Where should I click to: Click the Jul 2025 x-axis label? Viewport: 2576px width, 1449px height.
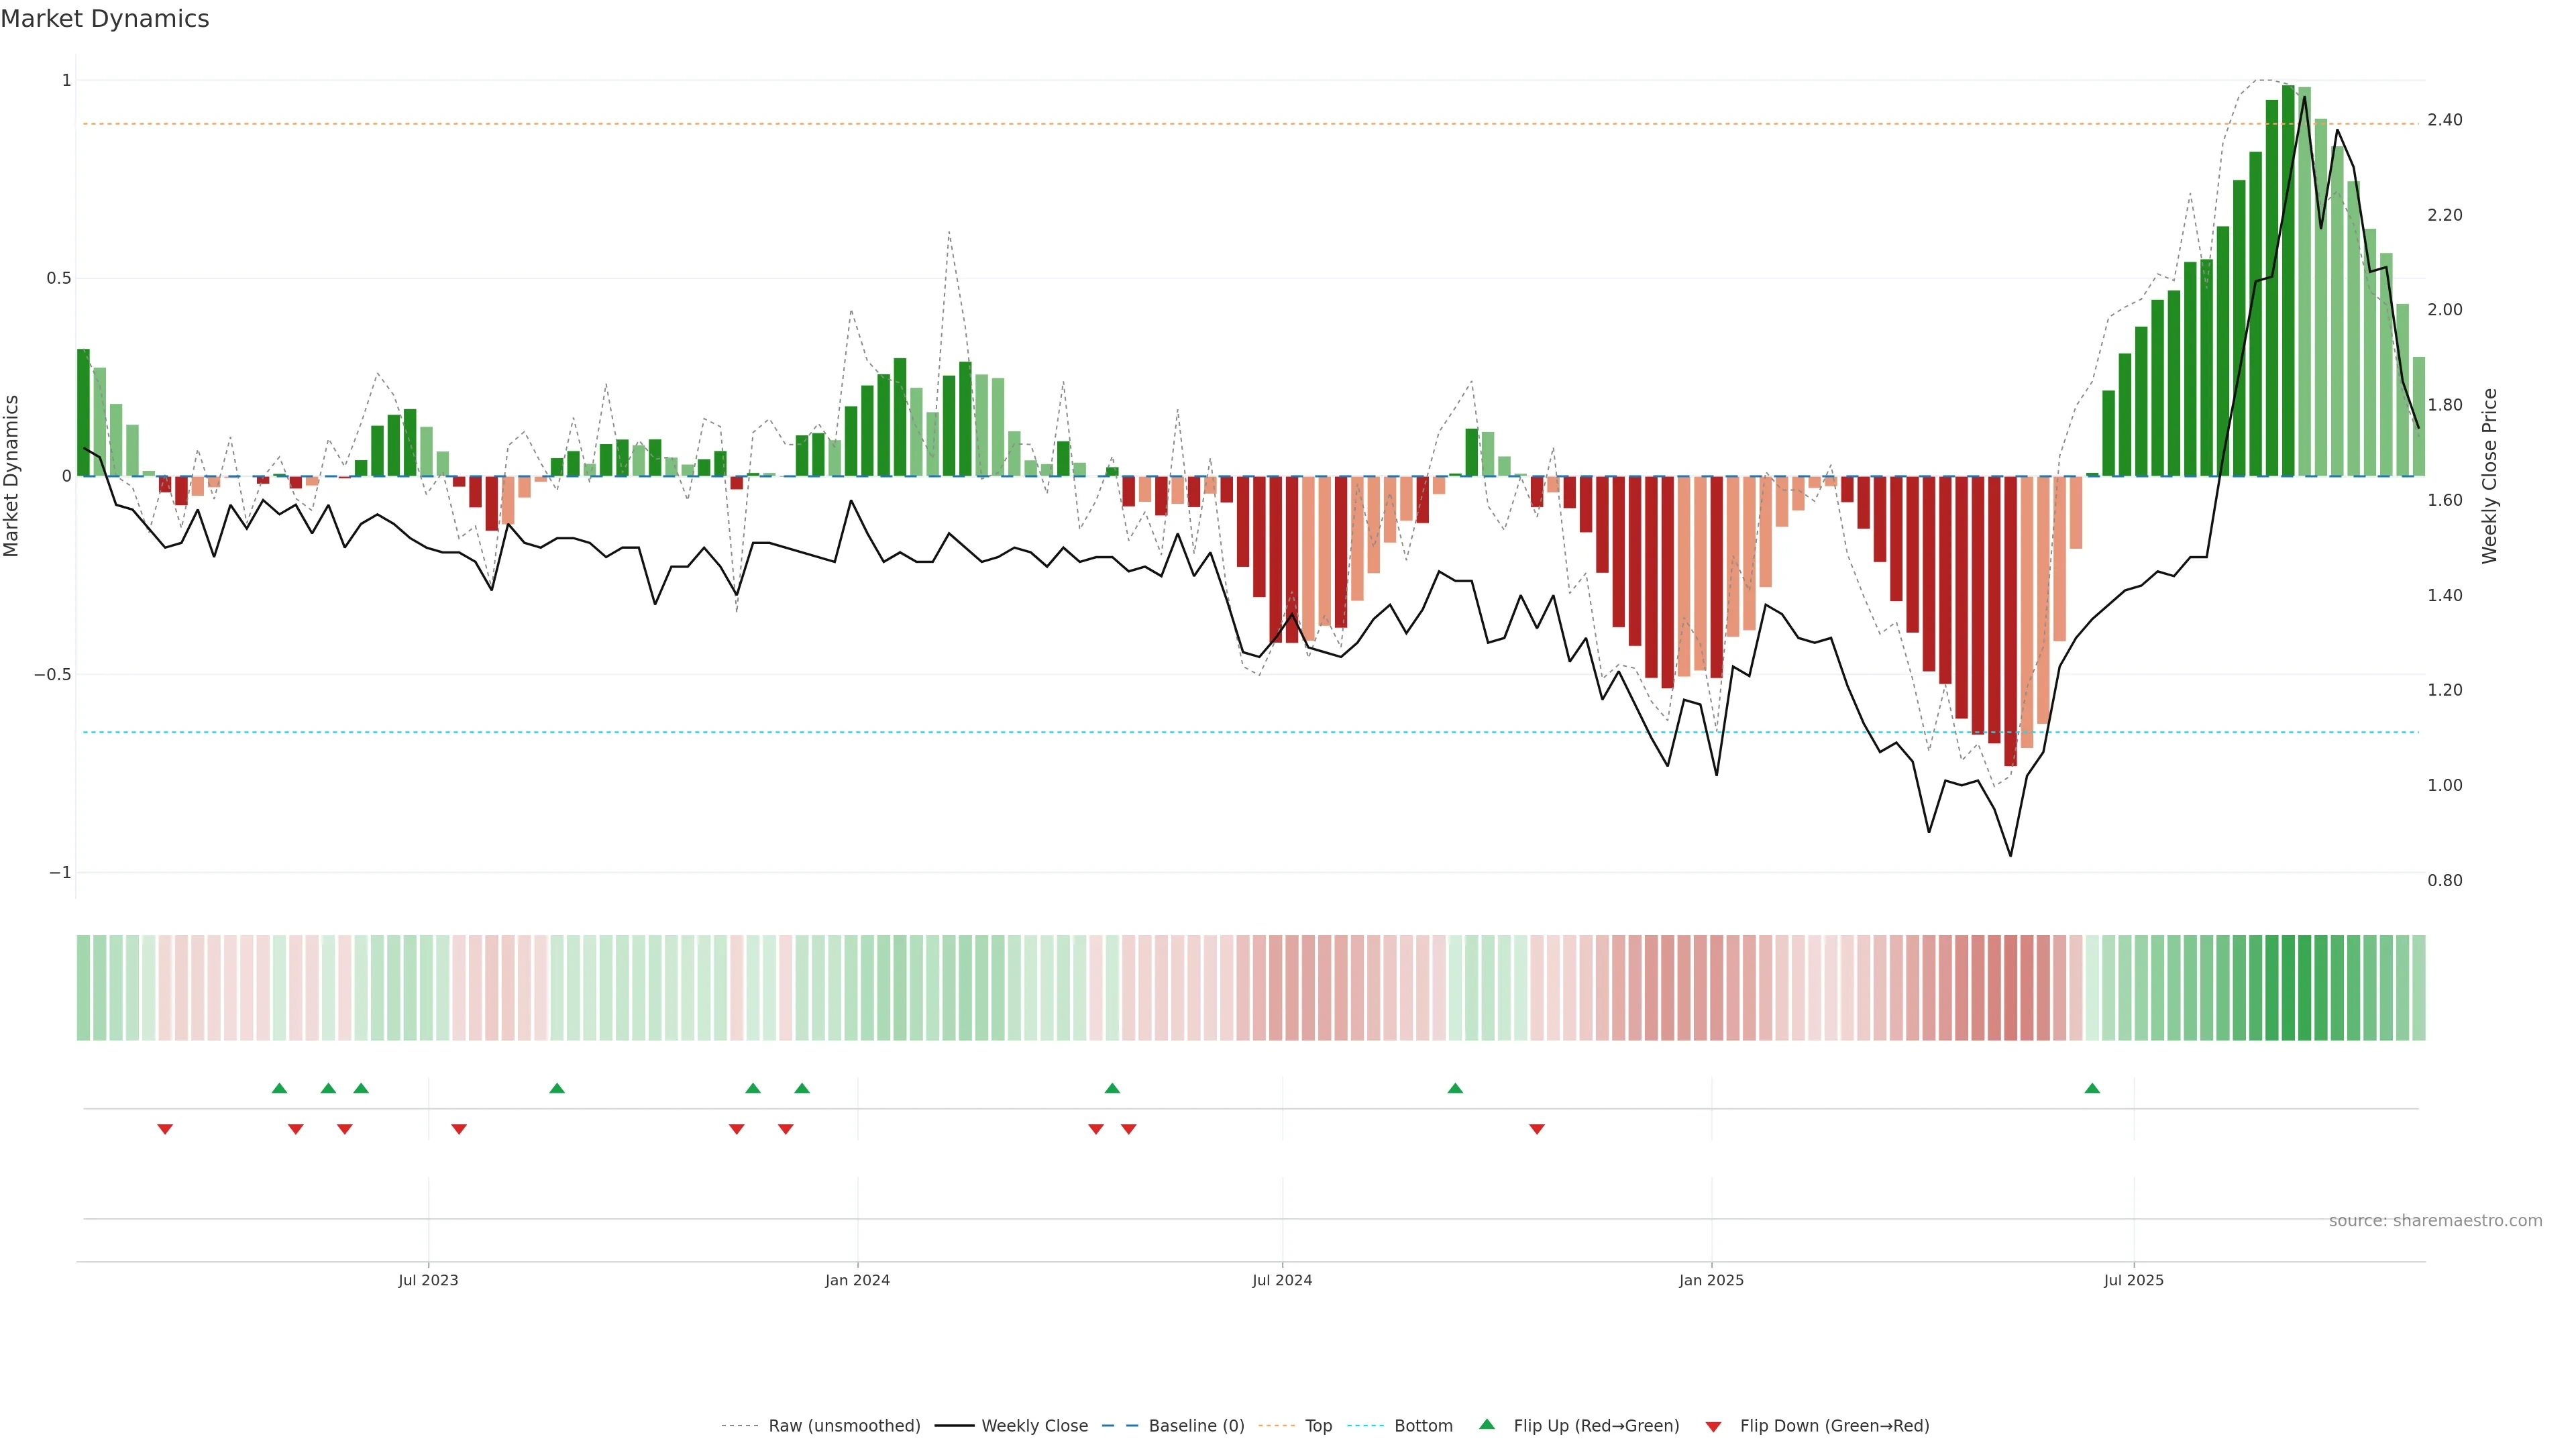2133,1280
